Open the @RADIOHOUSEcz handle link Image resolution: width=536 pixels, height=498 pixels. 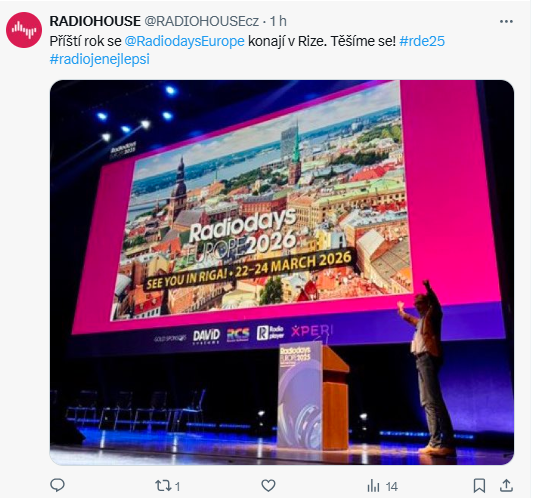coord(201,21)
